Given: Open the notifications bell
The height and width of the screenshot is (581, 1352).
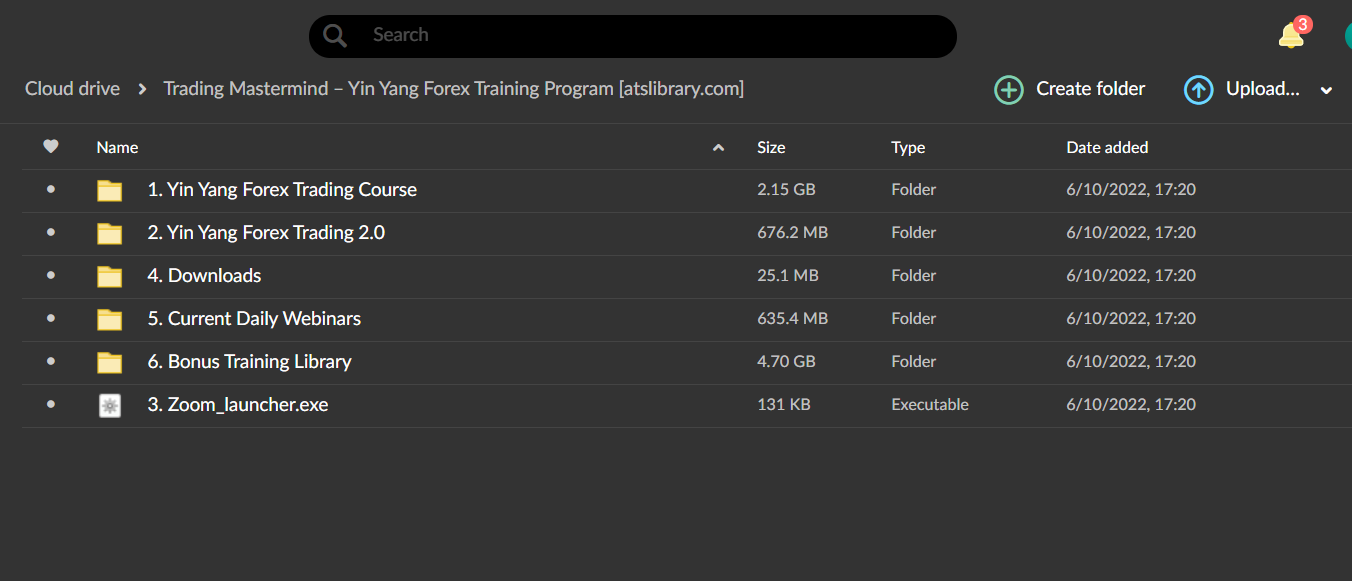Looking at the screenshot, I should coord(1290,35).
